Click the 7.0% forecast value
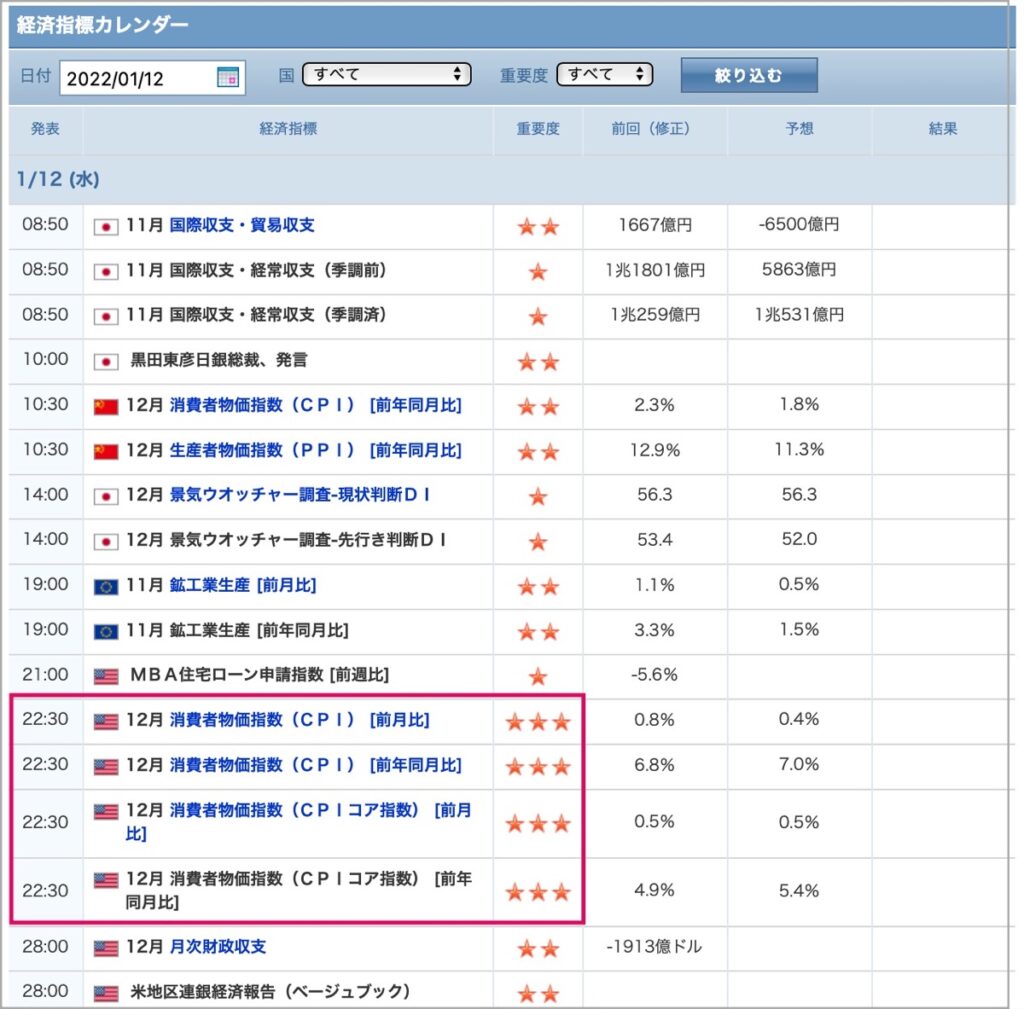This screenshot has height=1009, width=1024. tap(799, 764)
